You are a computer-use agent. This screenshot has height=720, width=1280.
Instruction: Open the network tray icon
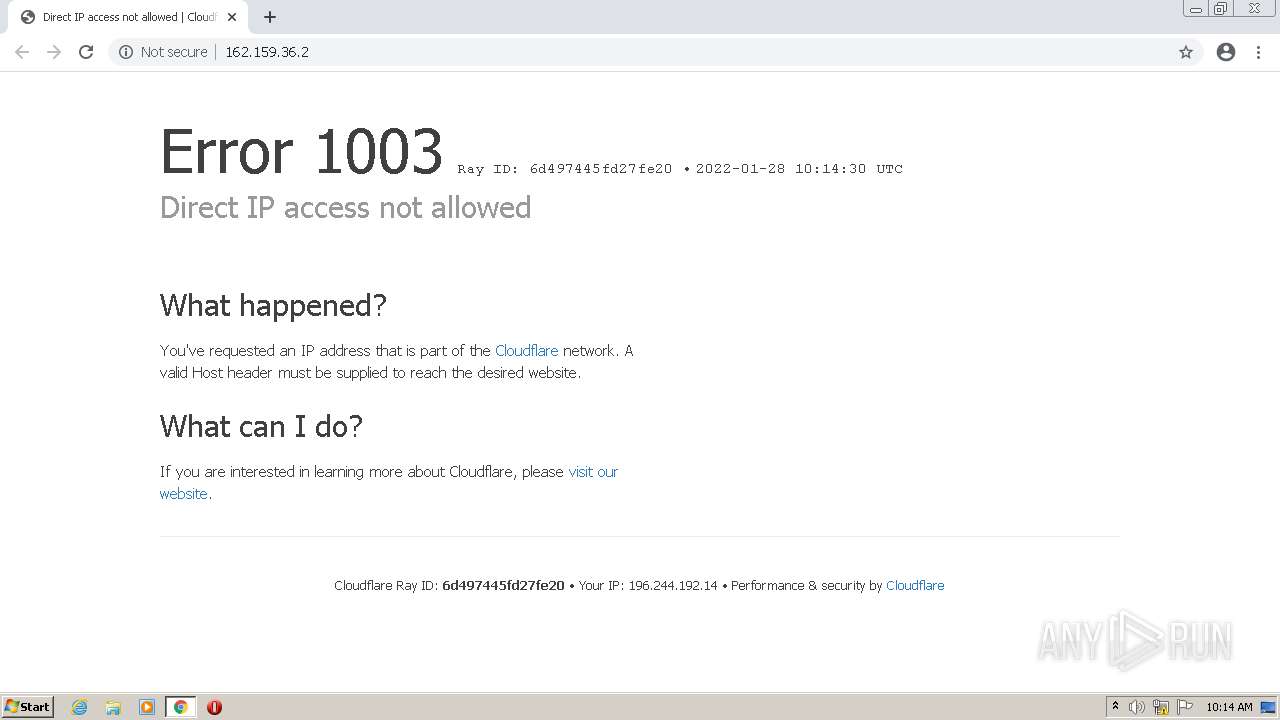point(1161,707)
